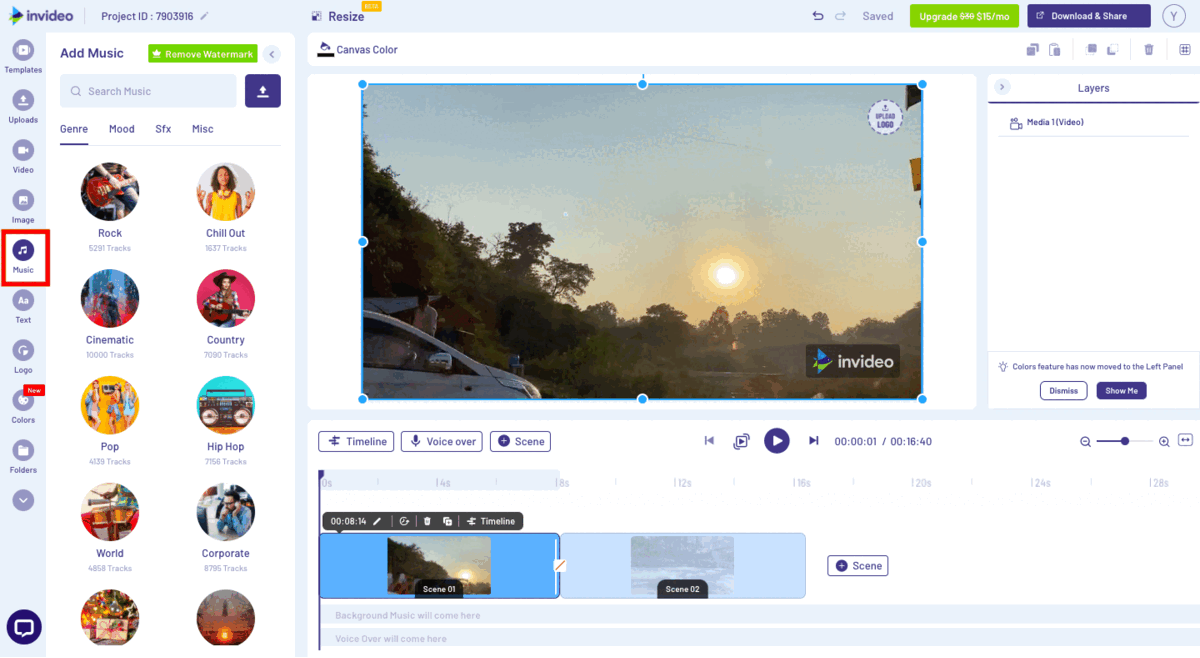
Task: Open the sidebar overflow chevron below Folders
Action: click(23, 500)
